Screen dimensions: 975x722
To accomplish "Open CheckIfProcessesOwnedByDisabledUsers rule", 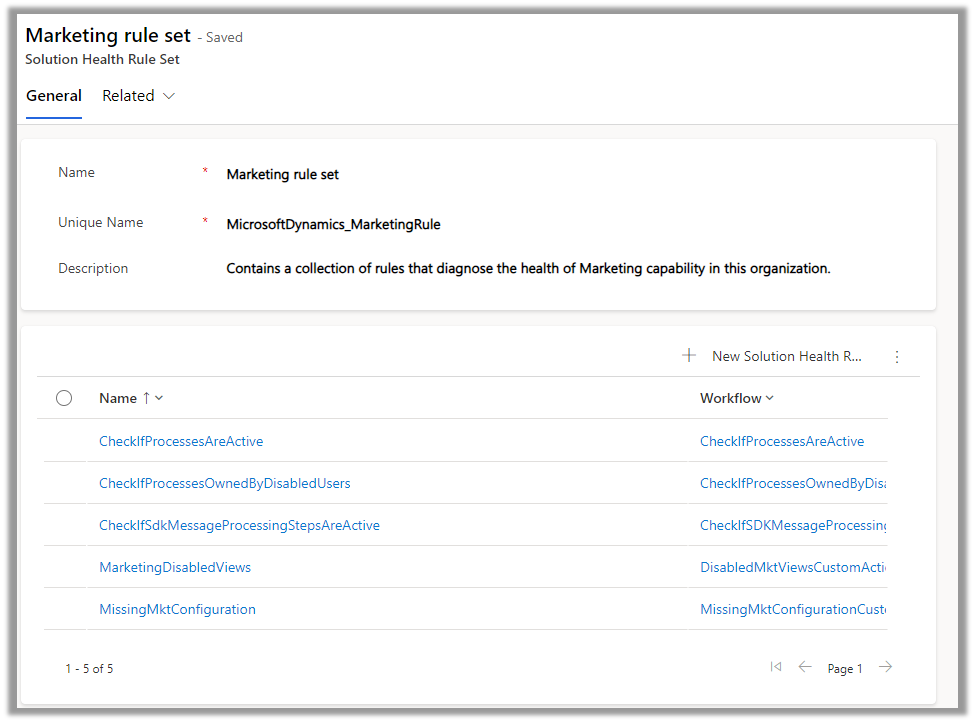I will (x=225, y=483).
